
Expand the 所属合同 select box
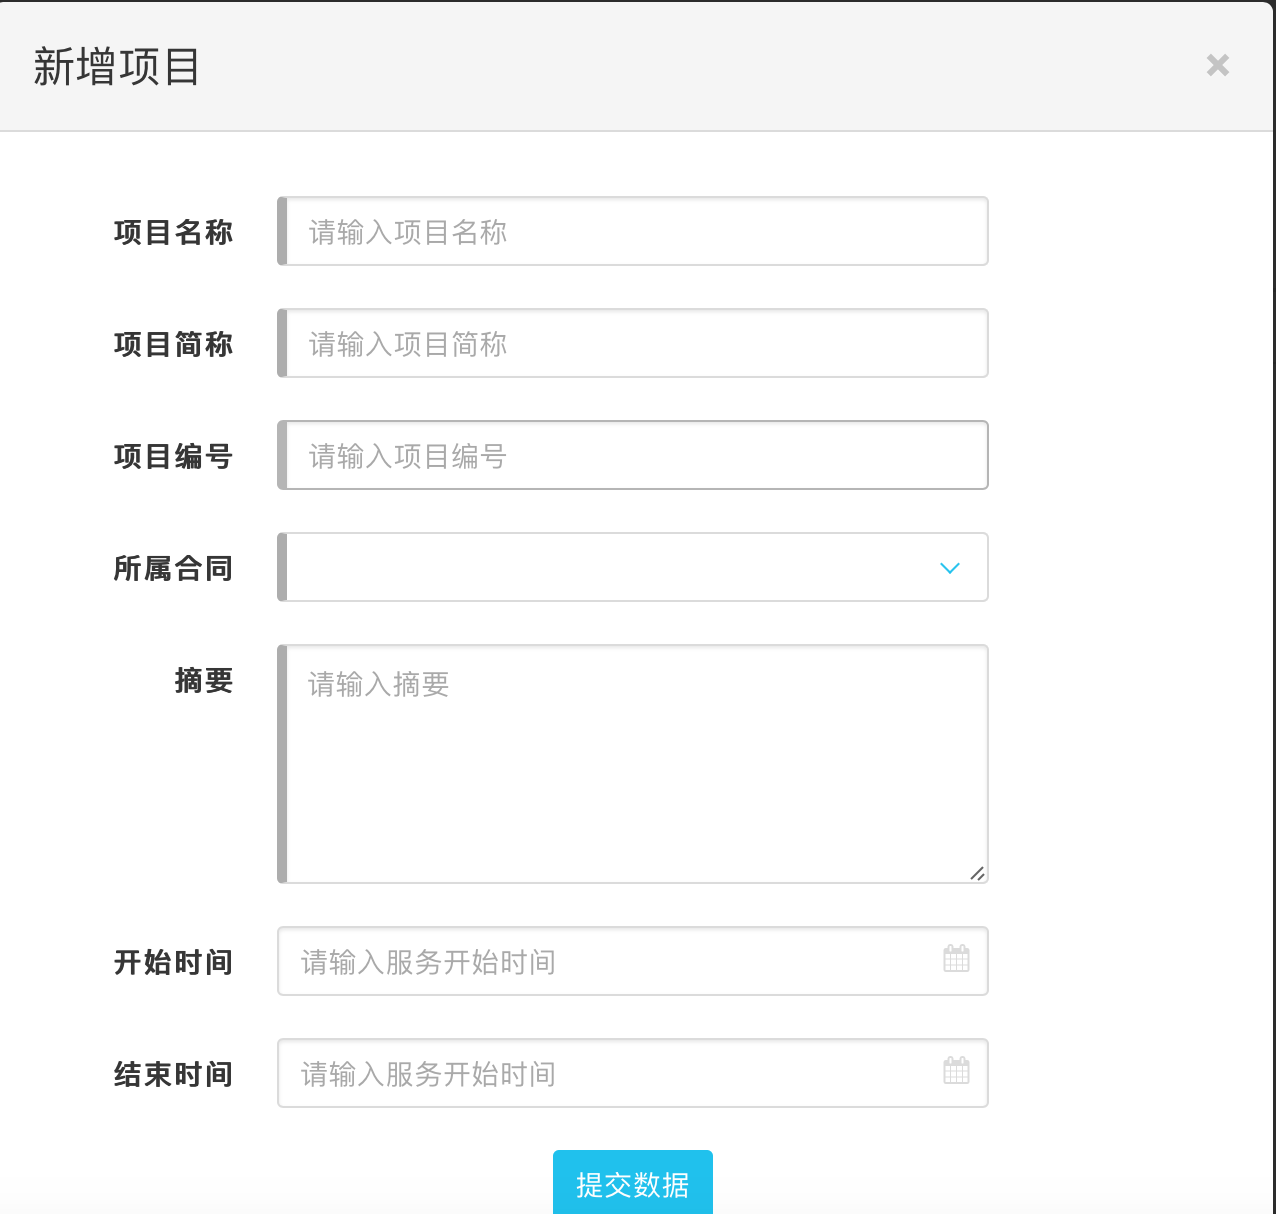[x=610, y=568]
